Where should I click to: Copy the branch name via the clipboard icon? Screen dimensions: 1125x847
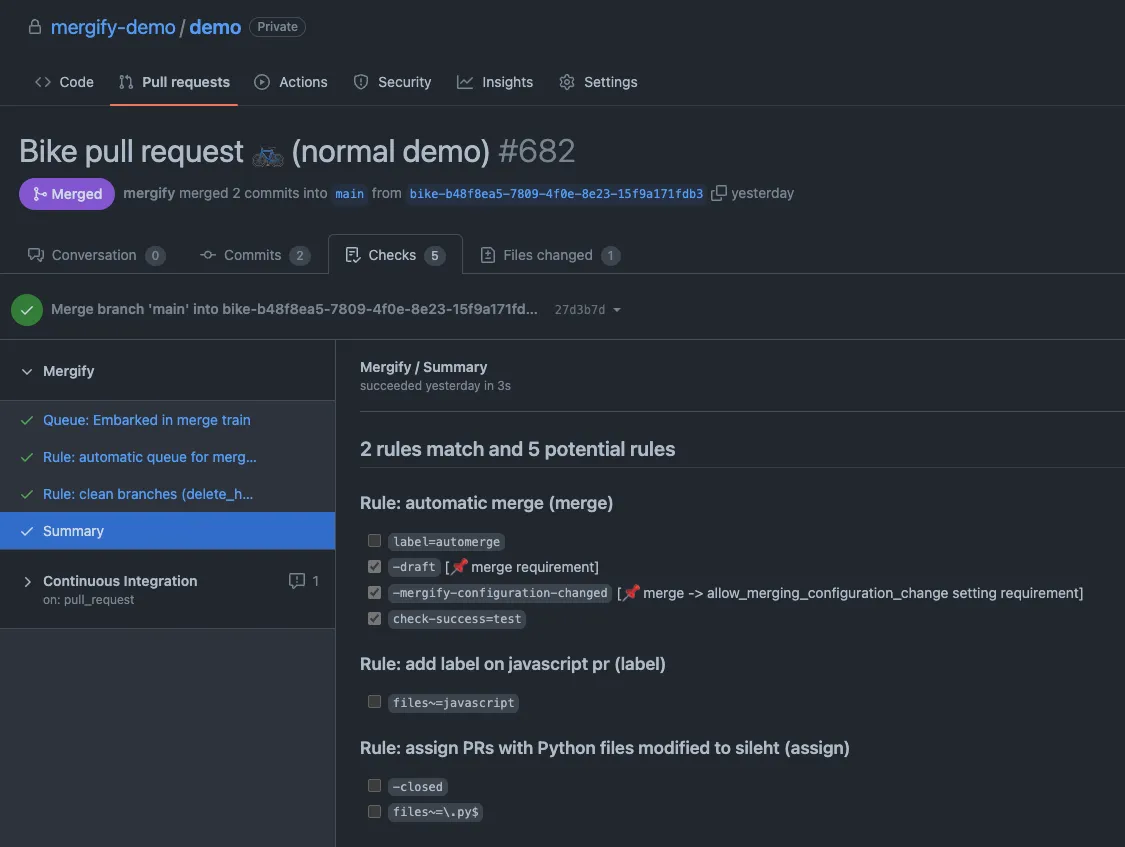pyautogui.click(x=719, y=193)
